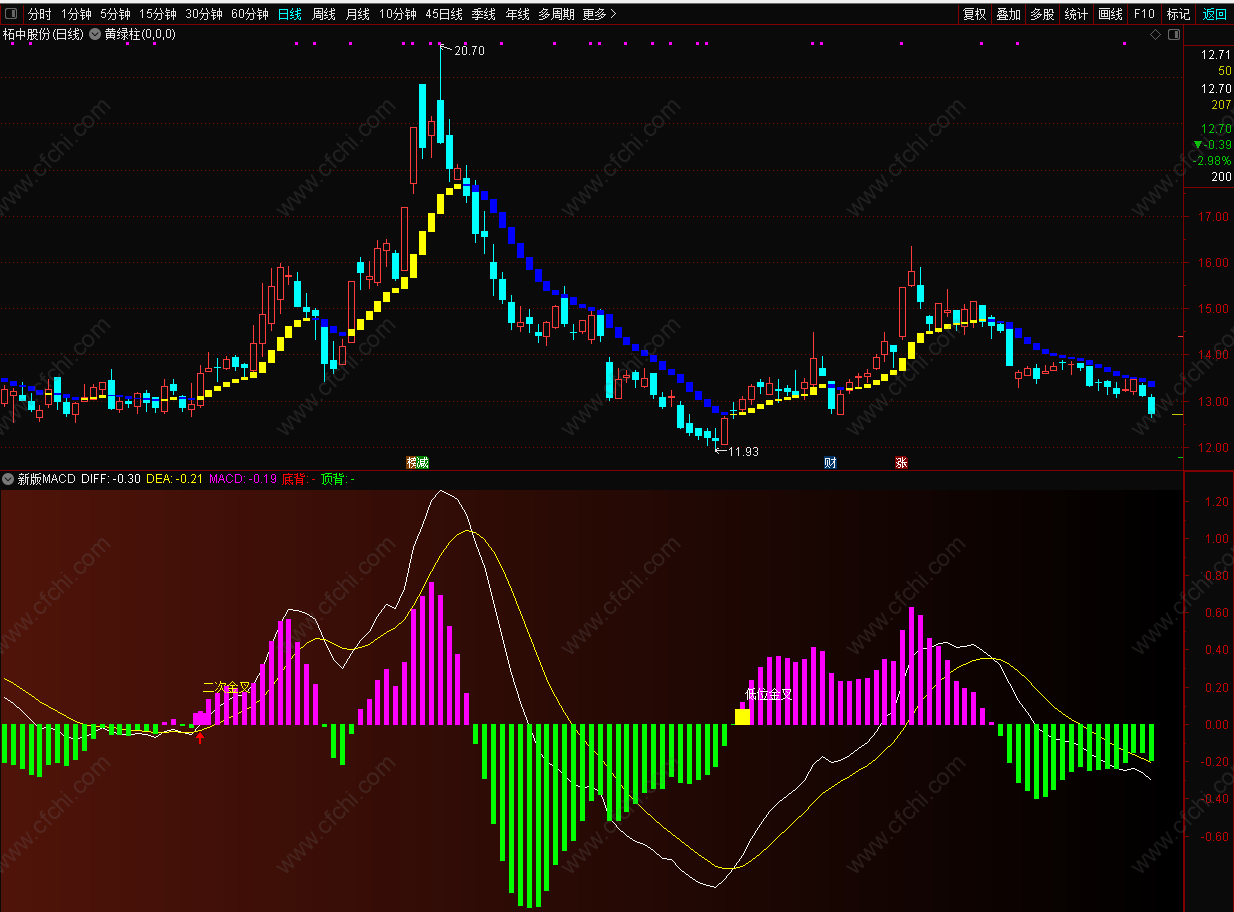Image resolution: width=1234 pixels, height=912 pixels.
Task: Click the 17.00 price axis label
Action: [1215, 217]
